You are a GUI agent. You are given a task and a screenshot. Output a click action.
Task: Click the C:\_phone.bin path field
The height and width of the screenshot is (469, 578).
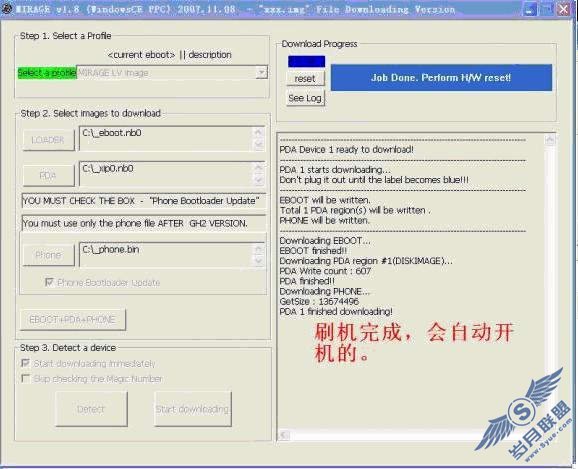pyautogui.click(x=167, y=255)
